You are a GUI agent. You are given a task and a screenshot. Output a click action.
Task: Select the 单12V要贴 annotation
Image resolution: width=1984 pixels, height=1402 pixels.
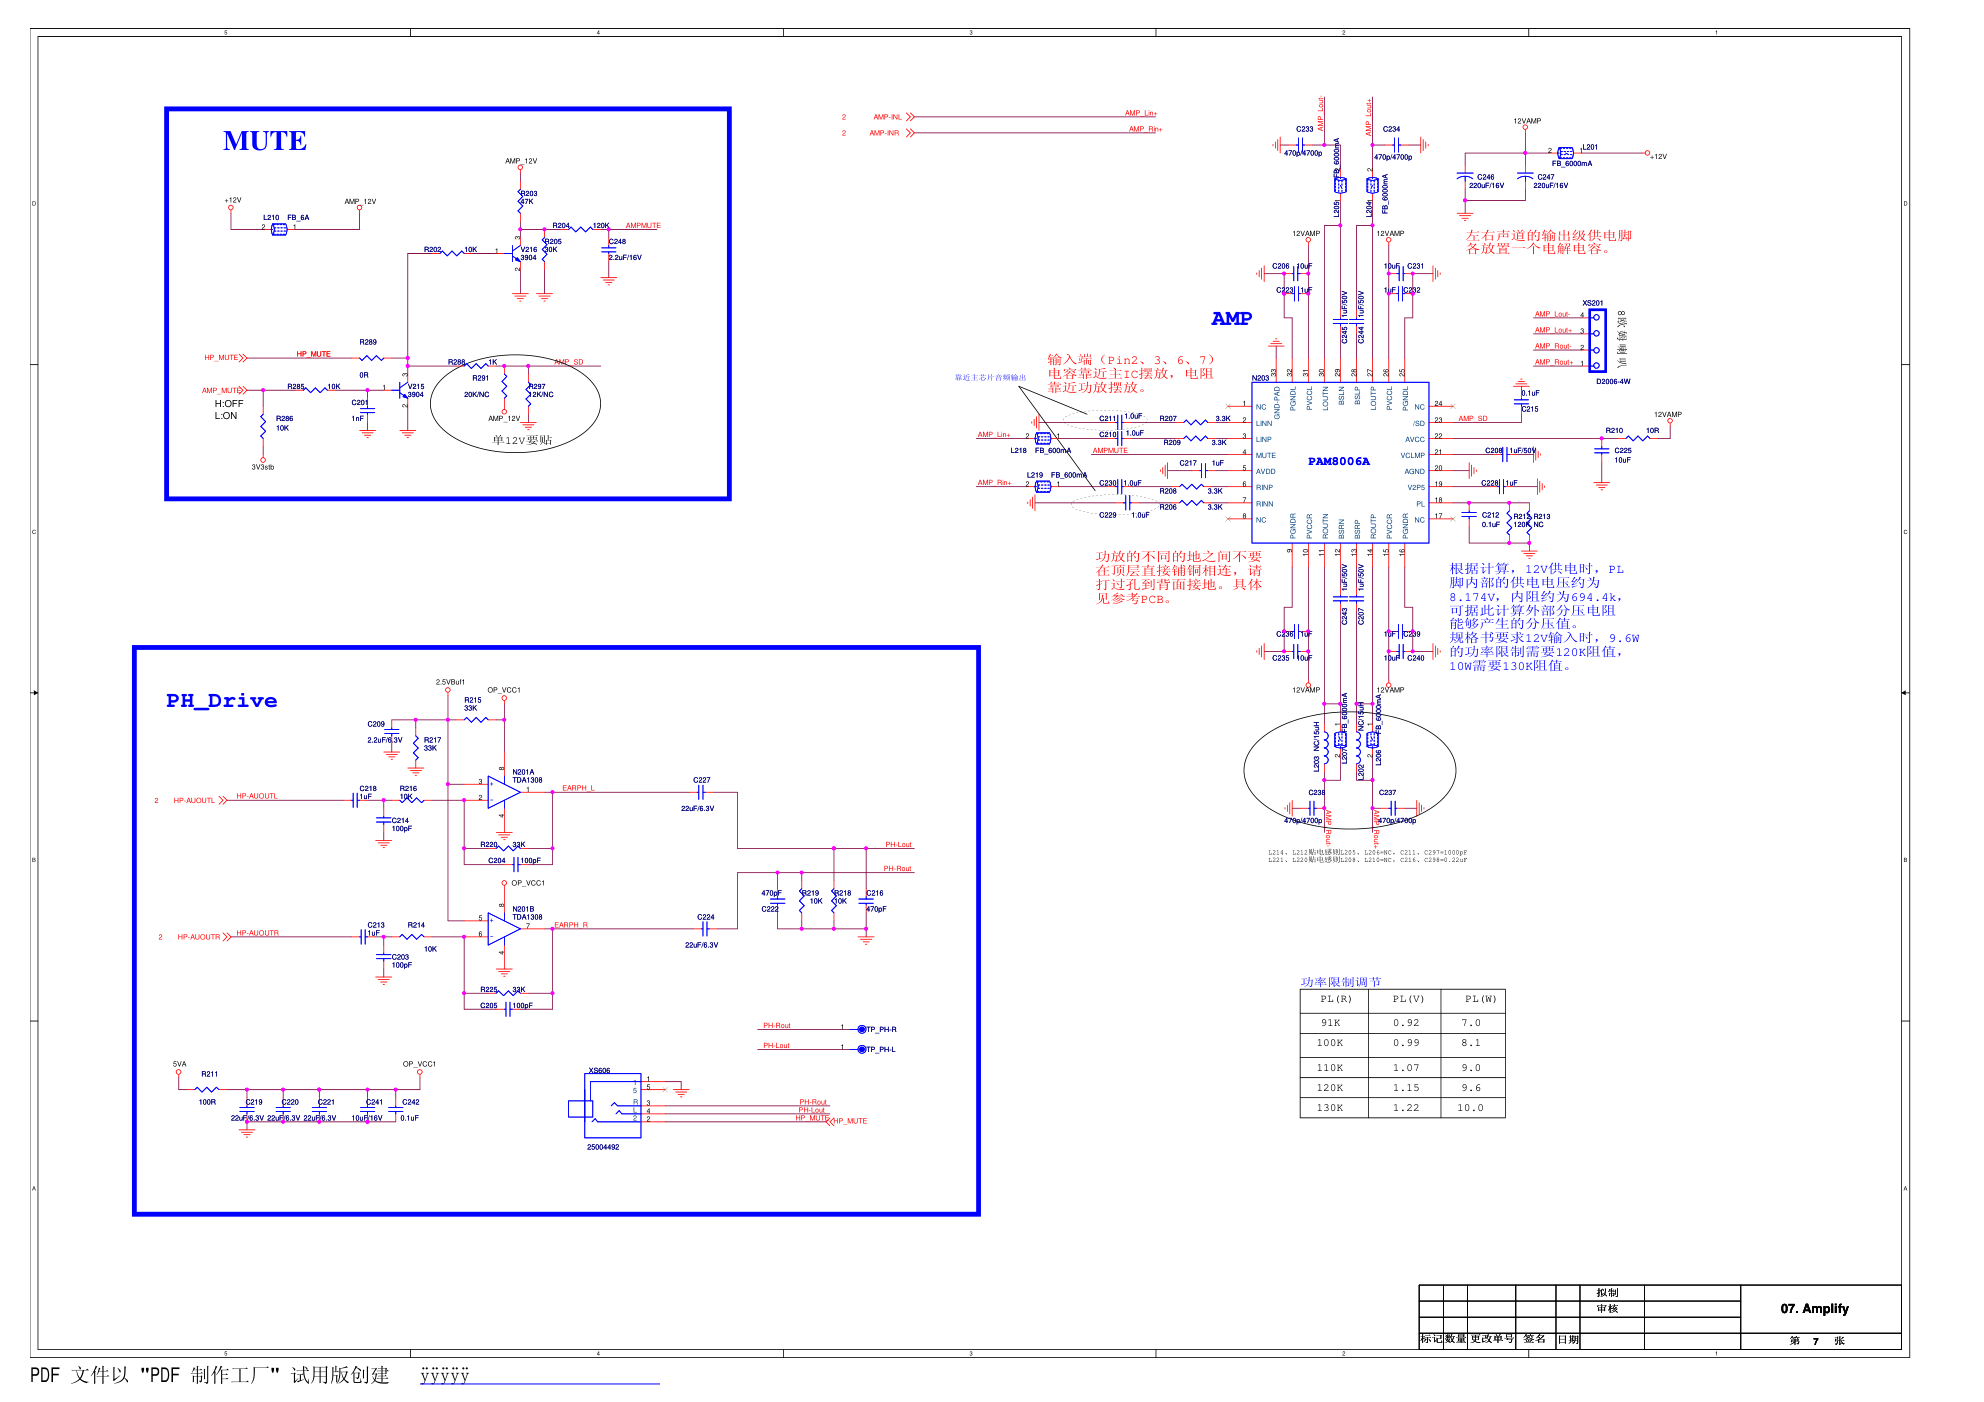(522, 440)
